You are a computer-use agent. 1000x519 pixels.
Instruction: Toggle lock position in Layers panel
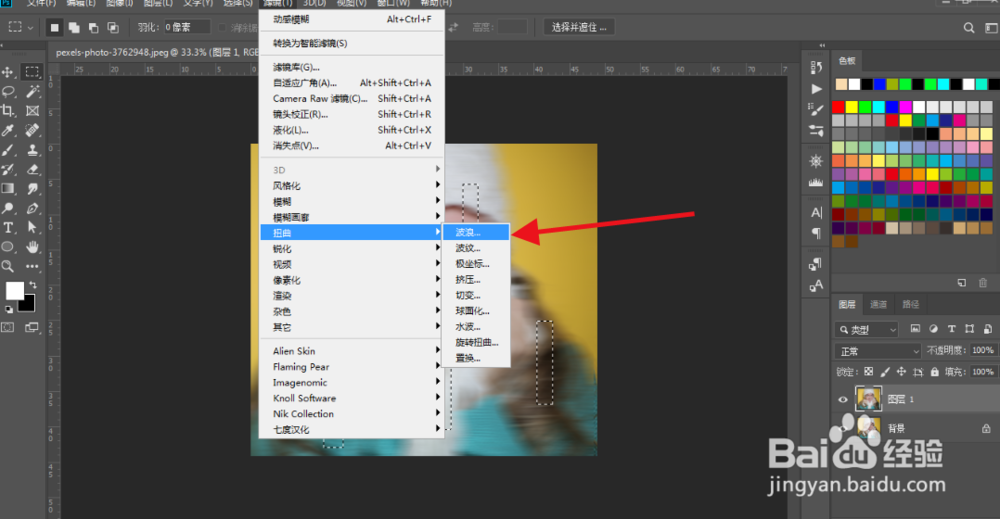click(x=901, y=372)
